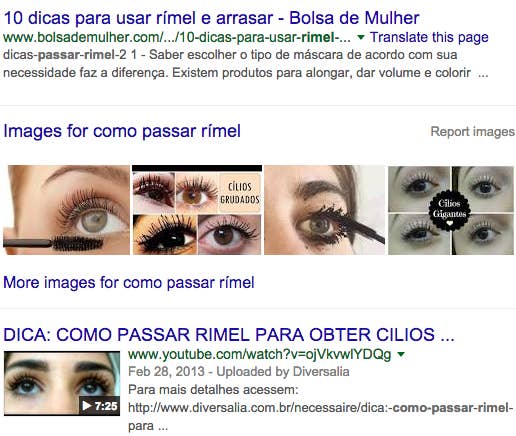This screenshot has width=516, height=436.
Task: Expand the arrow next to the YouTube URL
Action: coord(401,354)
